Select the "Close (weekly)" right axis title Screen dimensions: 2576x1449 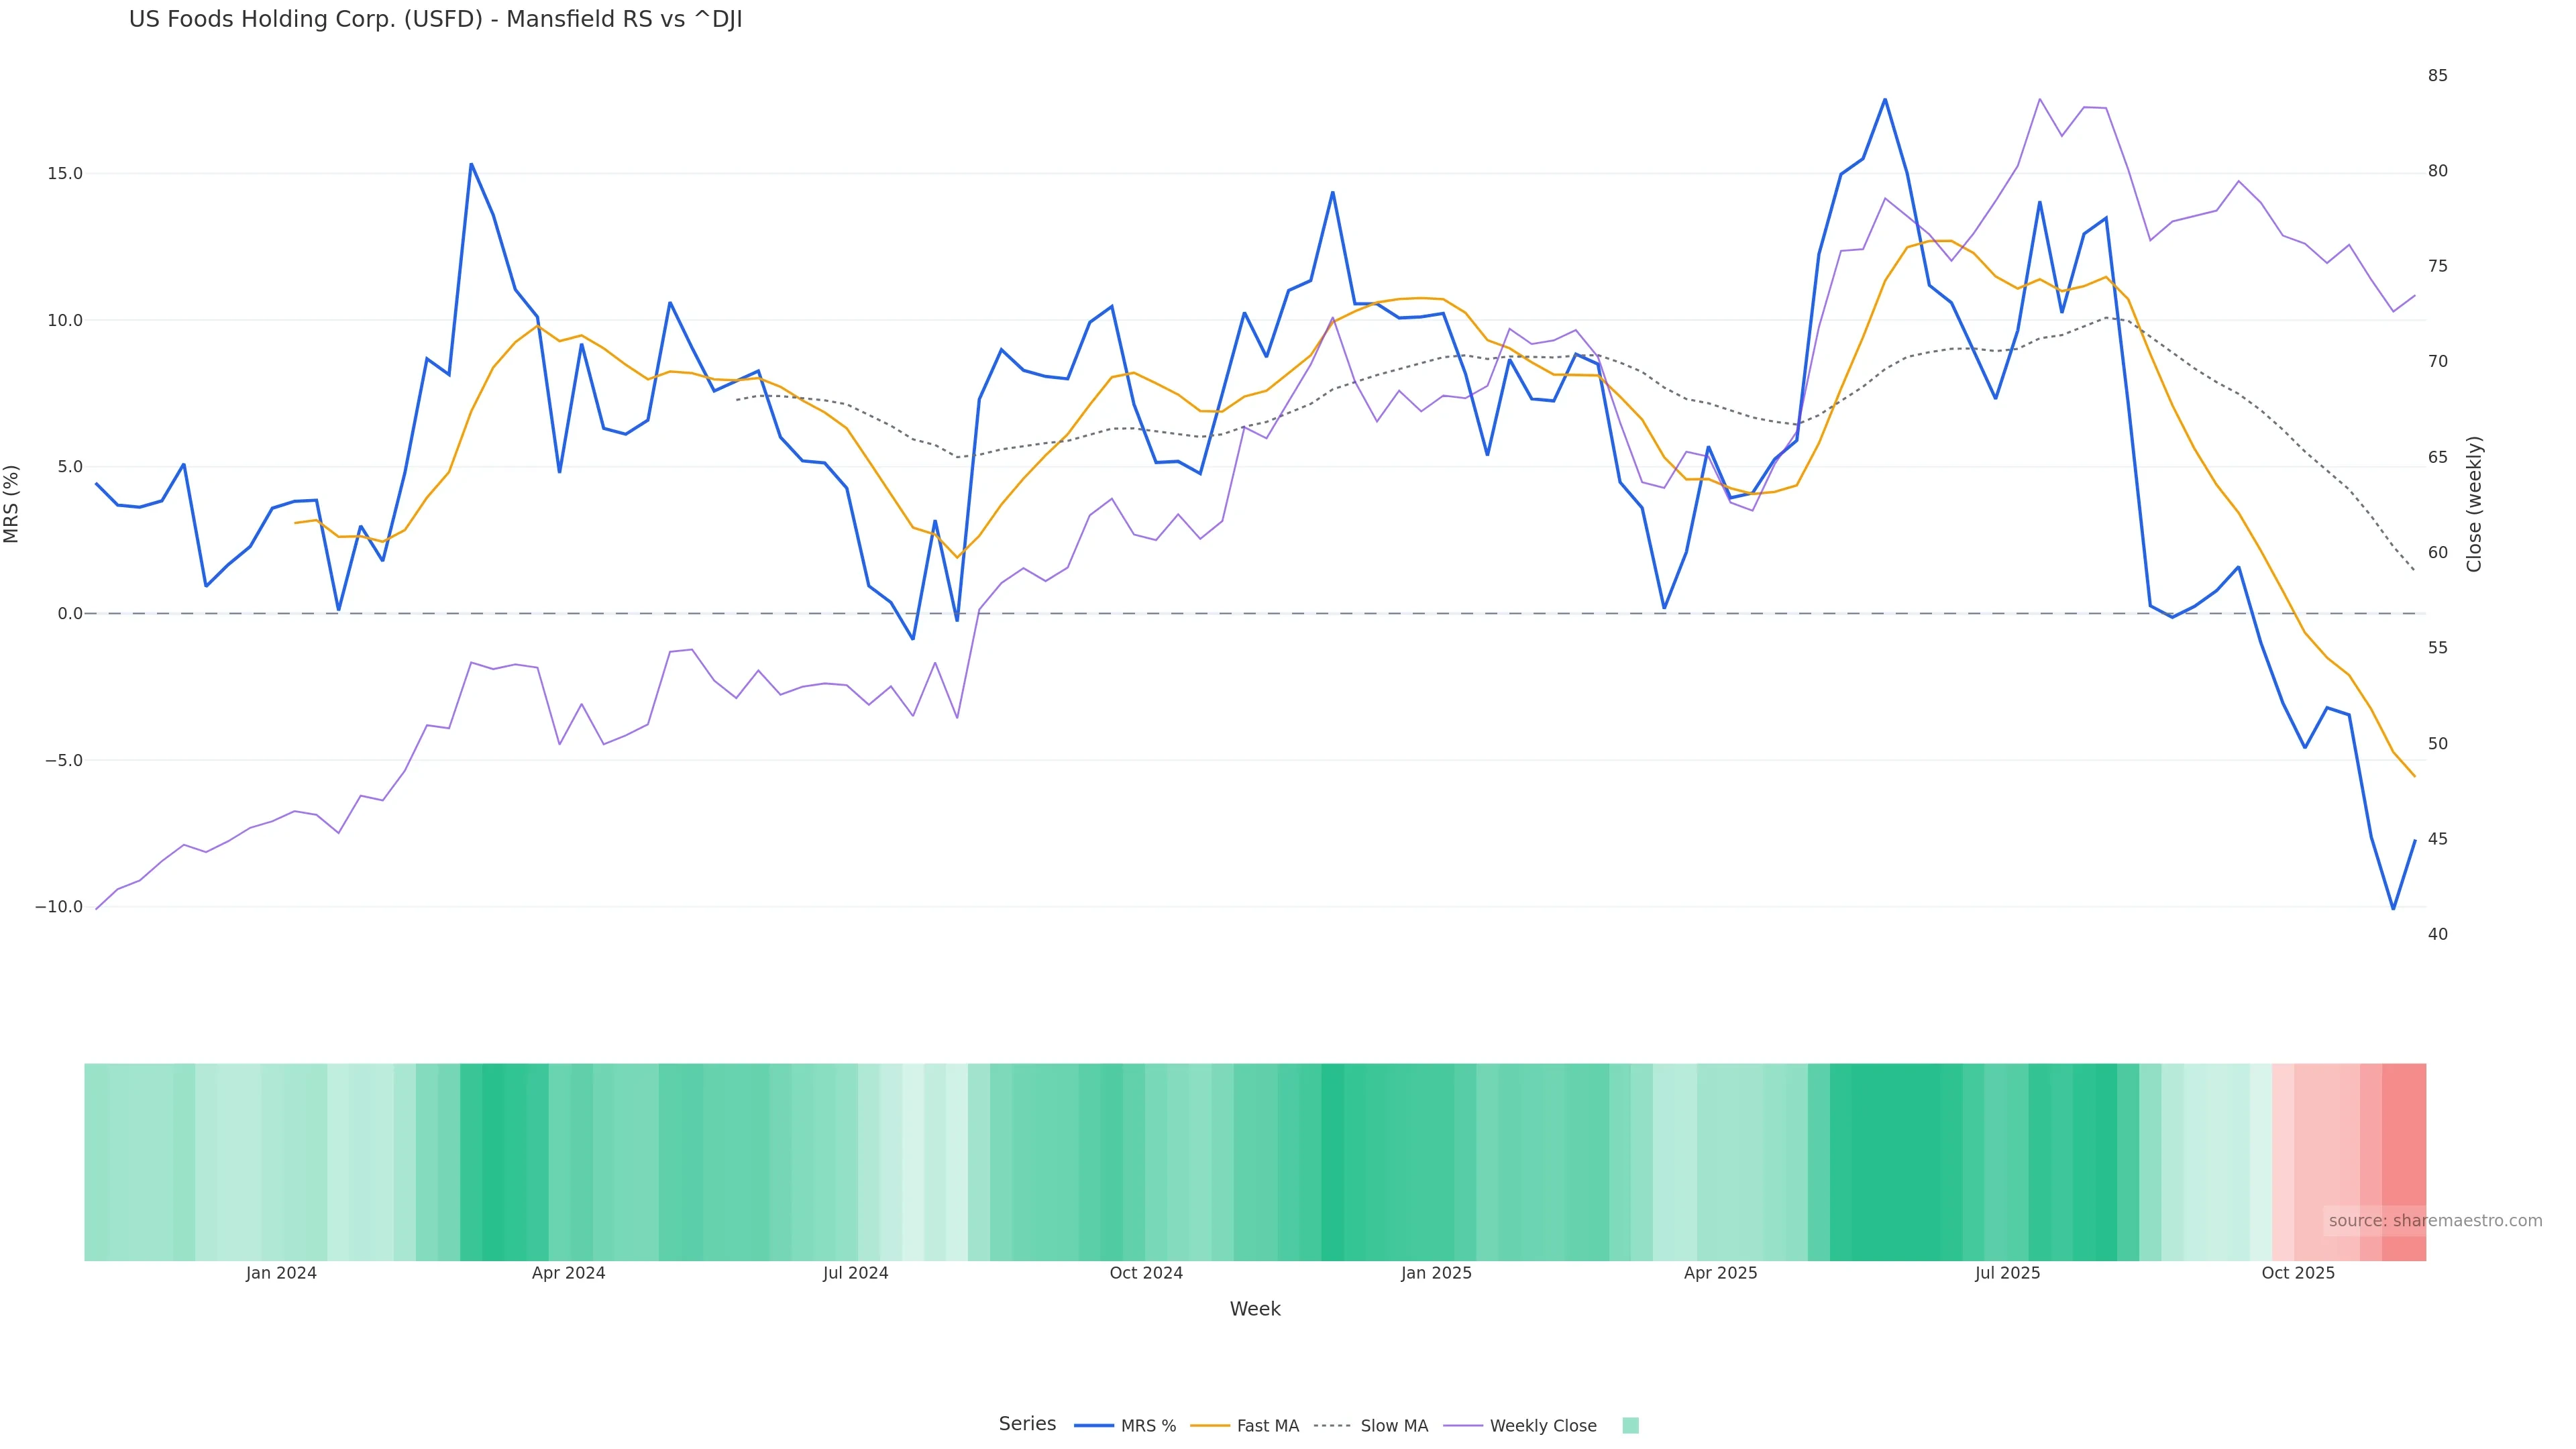[x=2474, y=504]
